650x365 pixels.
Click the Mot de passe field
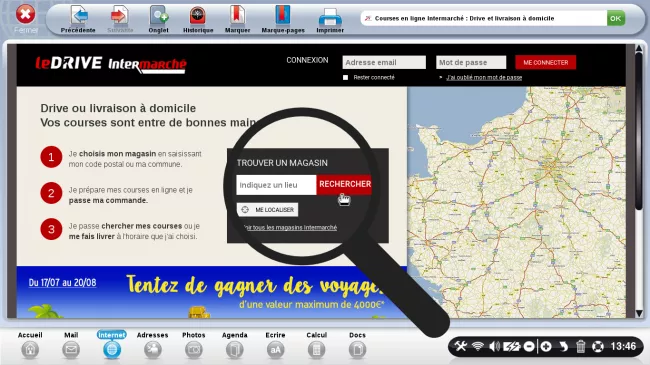(x=471, y=62)
